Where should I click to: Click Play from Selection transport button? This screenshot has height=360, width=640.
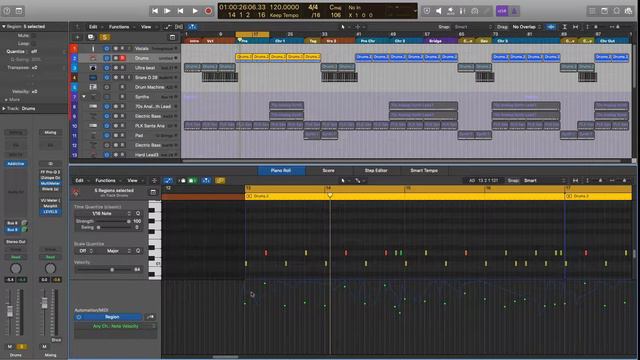click(x=167, y=11)
